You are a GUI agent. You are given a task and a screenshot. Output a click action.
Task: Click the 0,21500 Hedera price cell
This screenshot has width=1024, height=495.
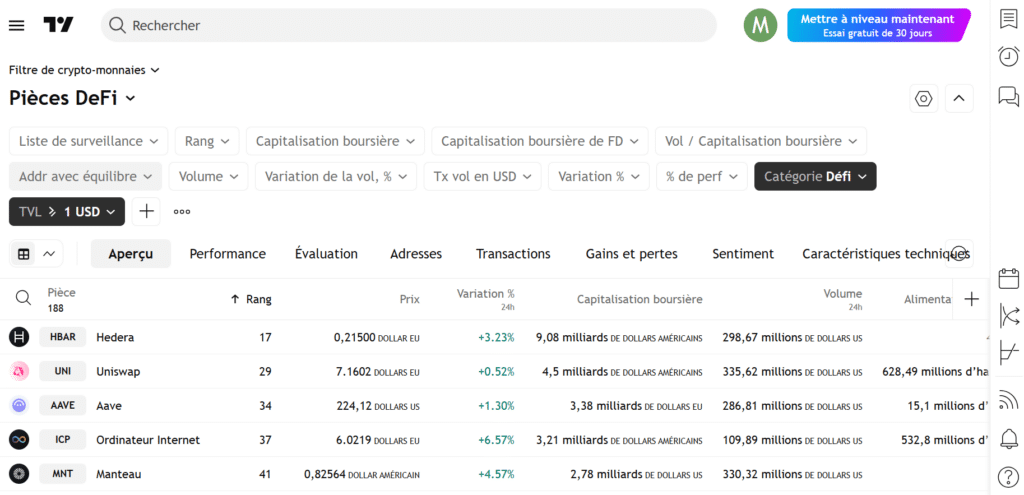coord(376,338)
